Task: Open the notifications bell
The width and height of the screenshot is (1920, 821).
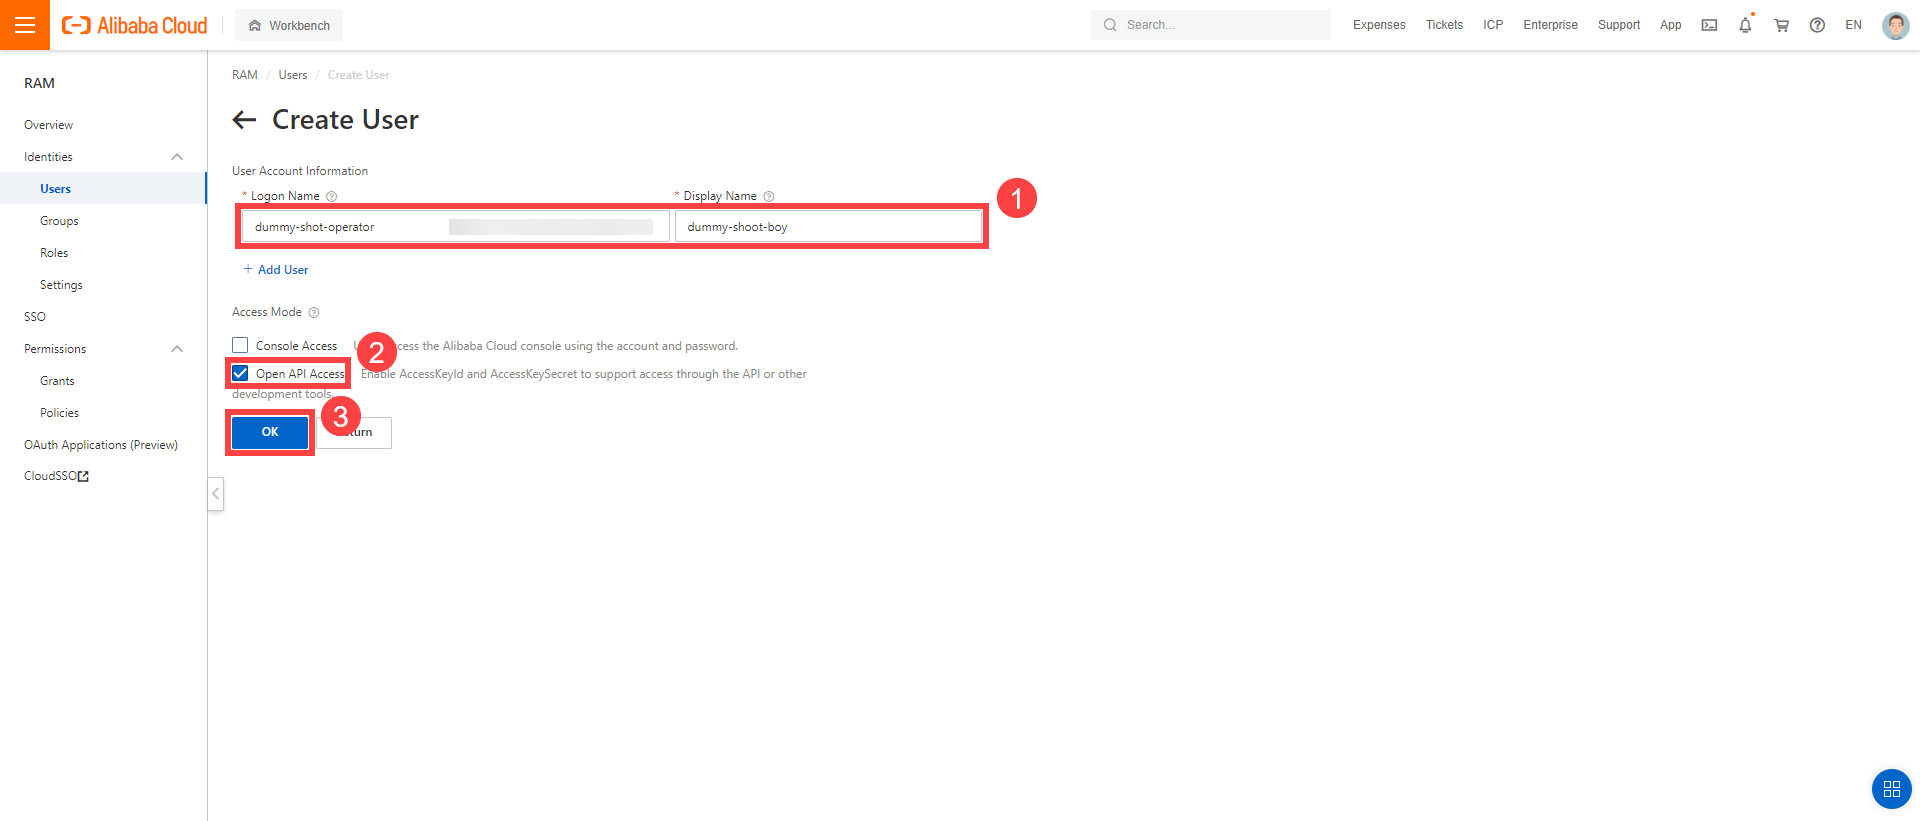Action: (1745, 25)
